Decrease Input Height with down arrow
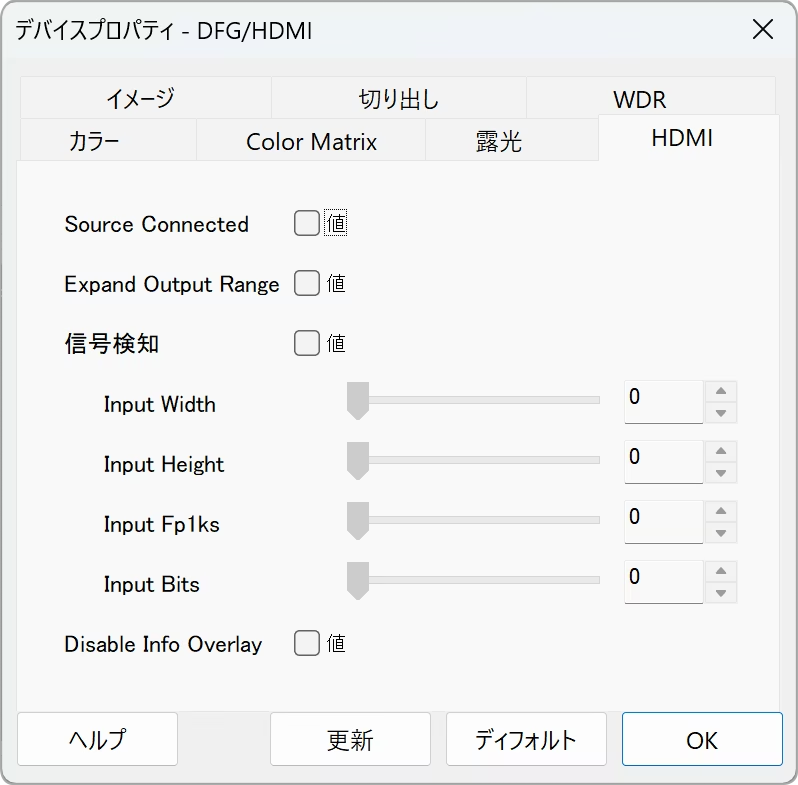Viewport: 798px width, 785px height. click(720, 473)
